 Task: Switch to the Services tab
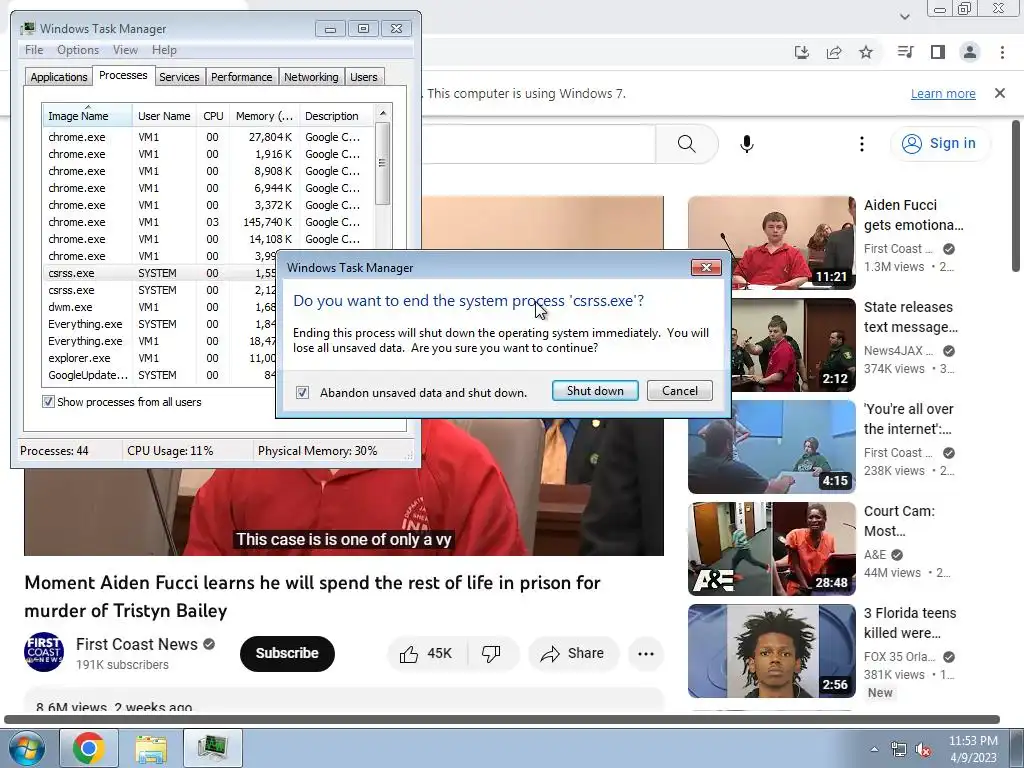pos(179,77)
